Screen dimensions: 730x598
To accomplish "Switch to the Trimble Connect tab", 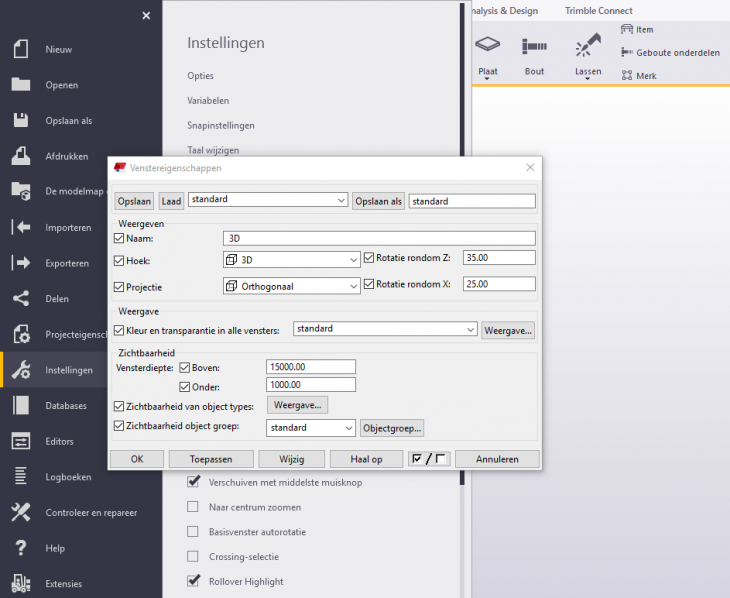I will pos(598,11).
